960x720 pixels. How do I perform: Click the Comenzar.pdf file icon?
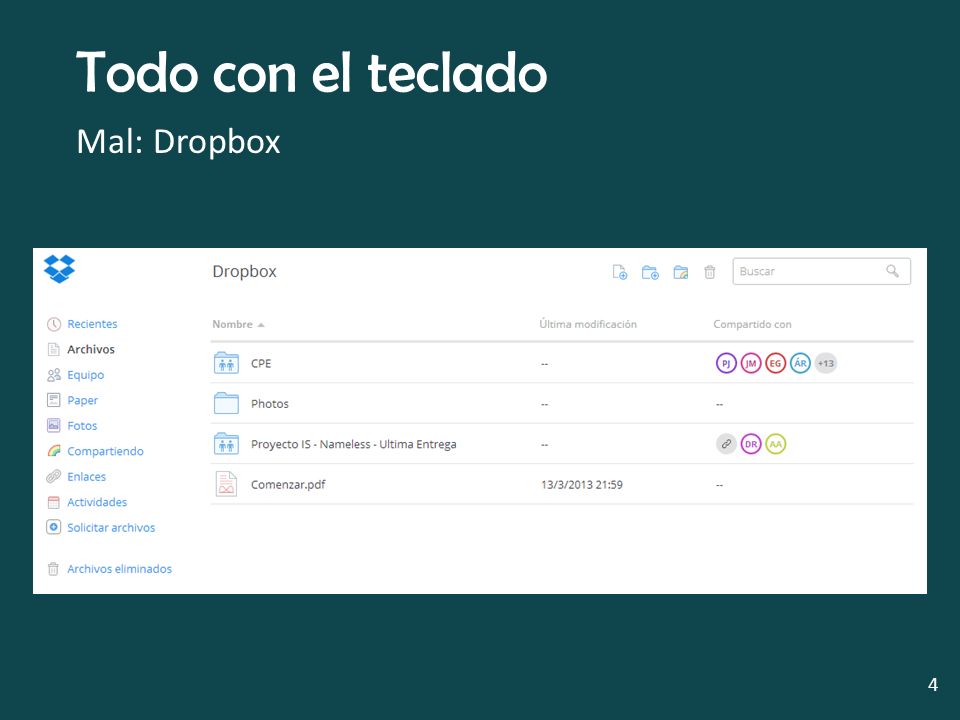point(227,484)
